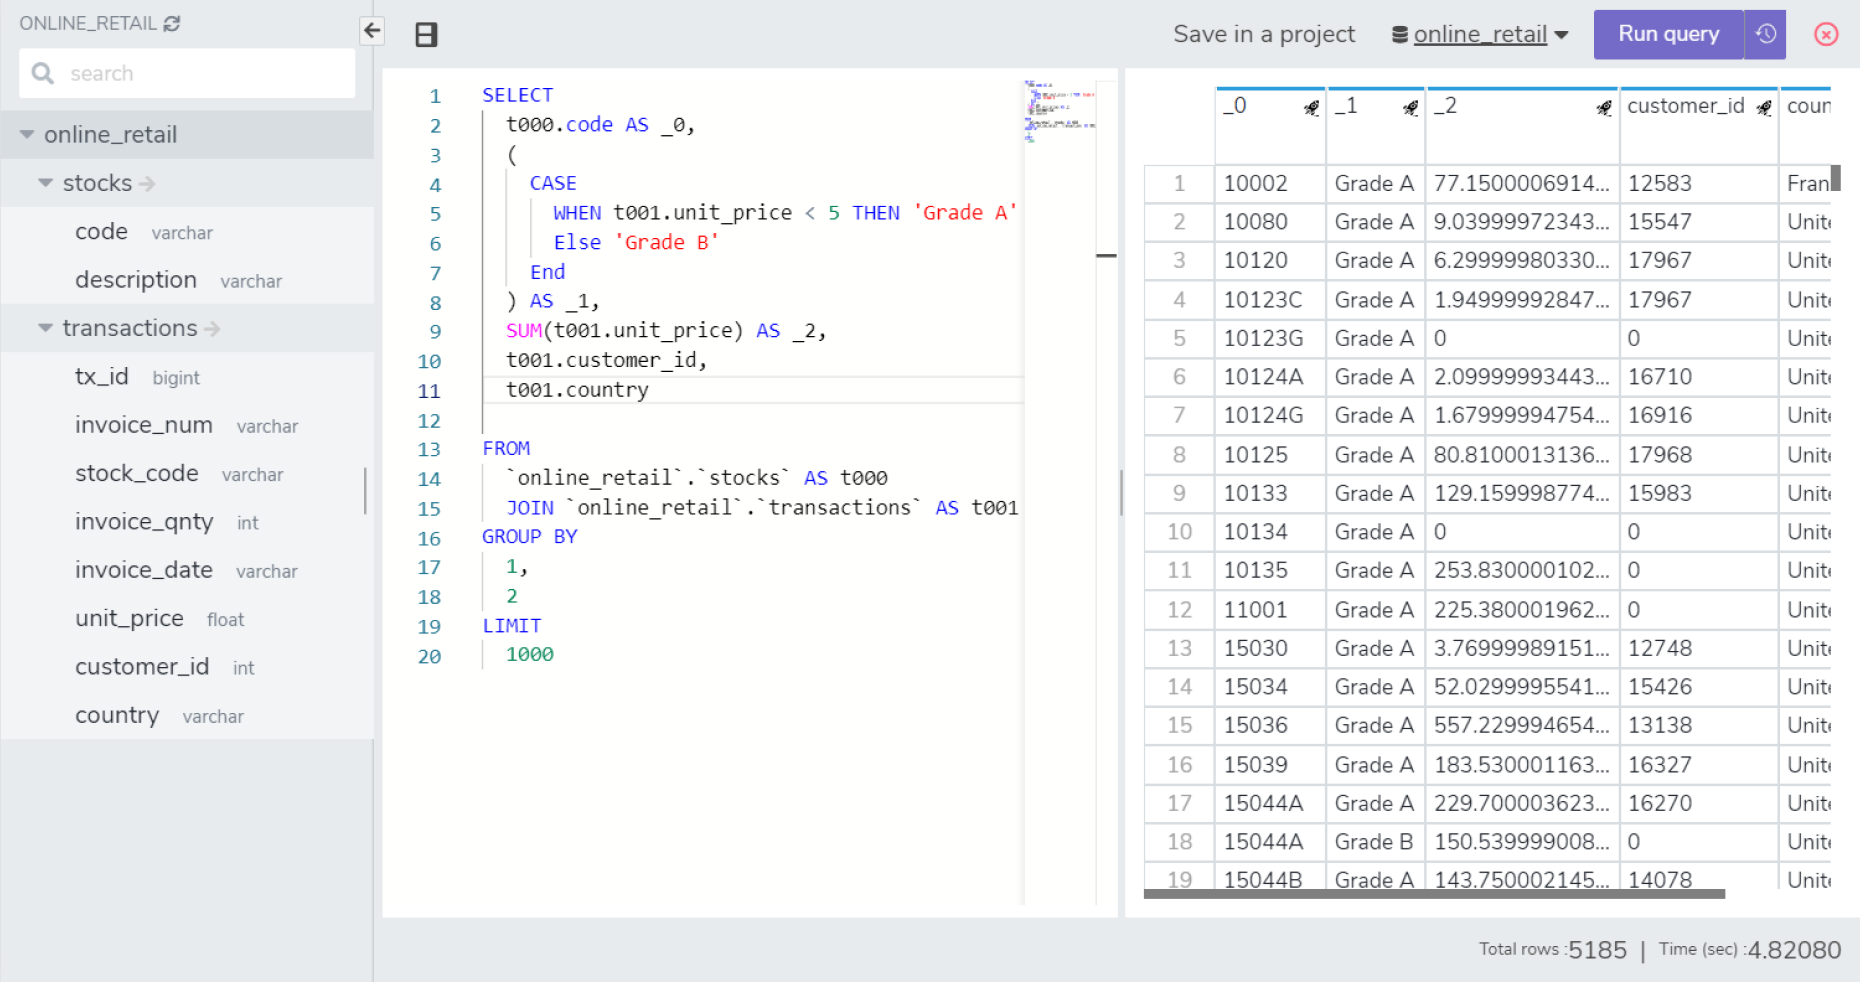Click the red circled X cancel icon

[x=1826, y=35]
